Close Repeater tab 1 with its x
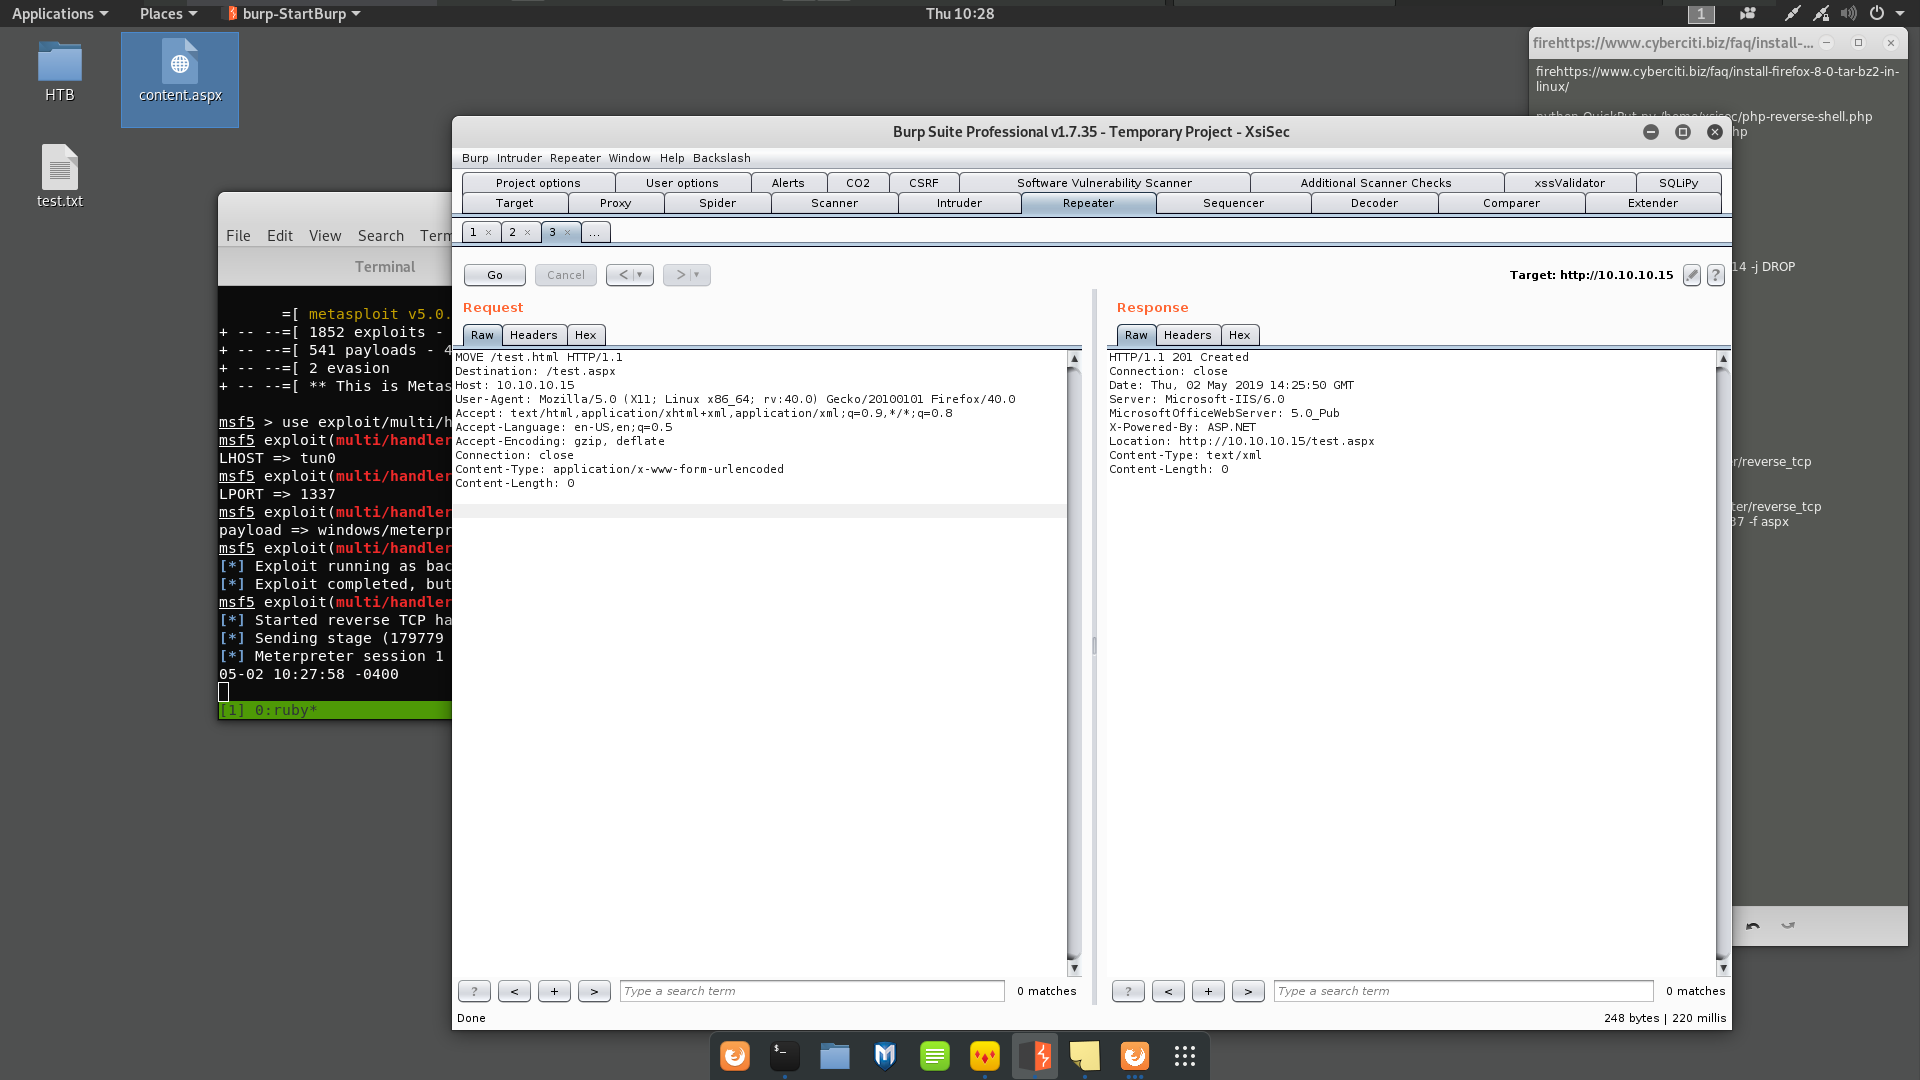Image resolution: width=1920 pixels, height=1080 pixels. click(488, 232)
